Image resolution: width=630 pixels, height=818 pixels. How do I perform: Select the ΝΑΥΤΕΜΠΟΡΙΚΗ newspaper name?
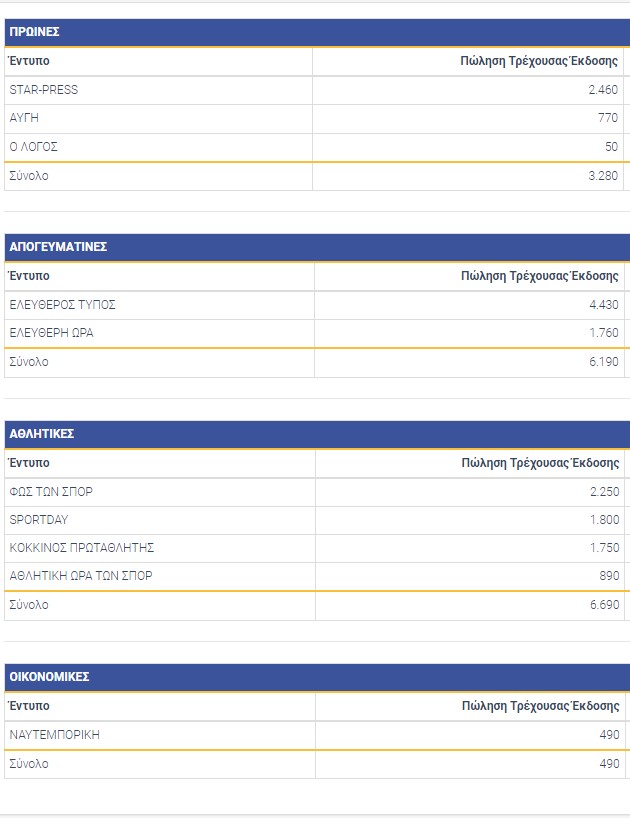point(54,735)
